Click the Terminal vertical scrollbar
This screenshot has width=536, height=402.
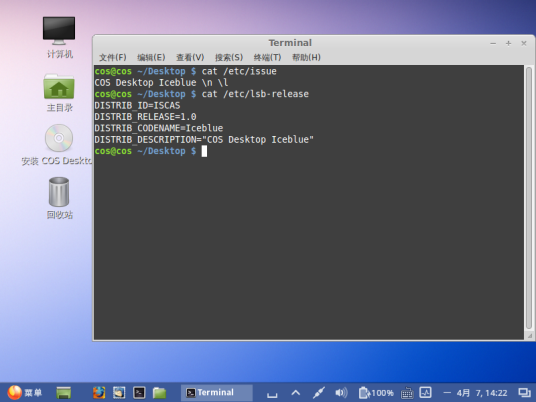pos(529,198)
